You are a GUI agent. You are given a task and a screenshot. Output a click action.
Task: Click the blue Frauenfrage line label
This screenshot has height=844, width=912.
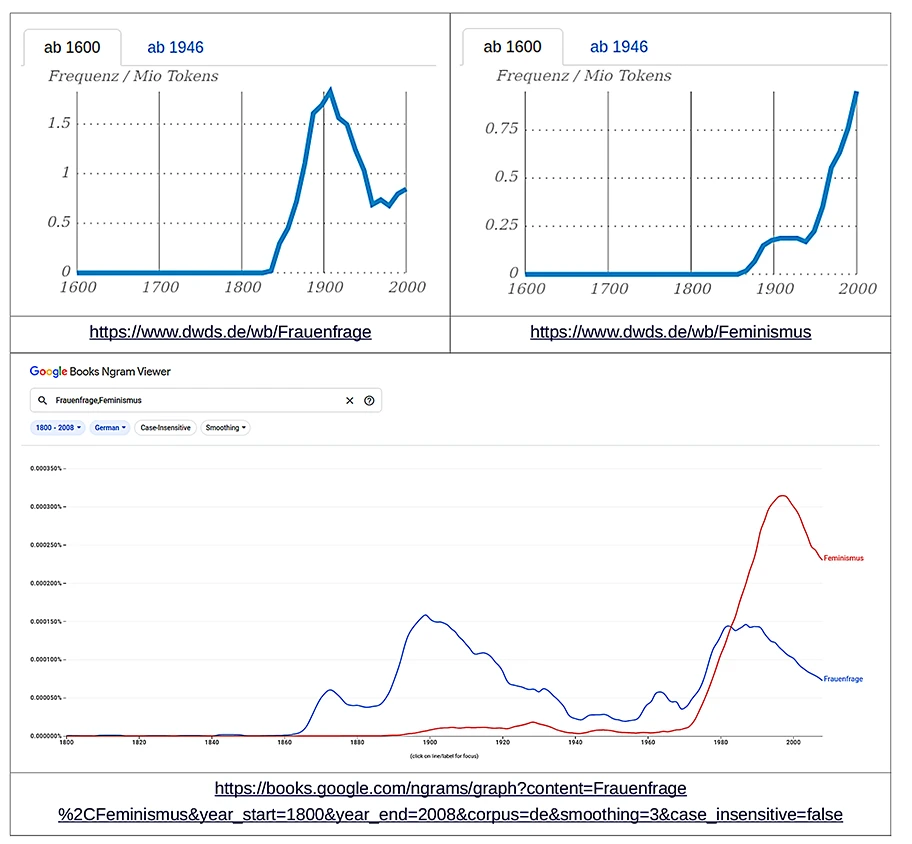click(x=843, y=679)
